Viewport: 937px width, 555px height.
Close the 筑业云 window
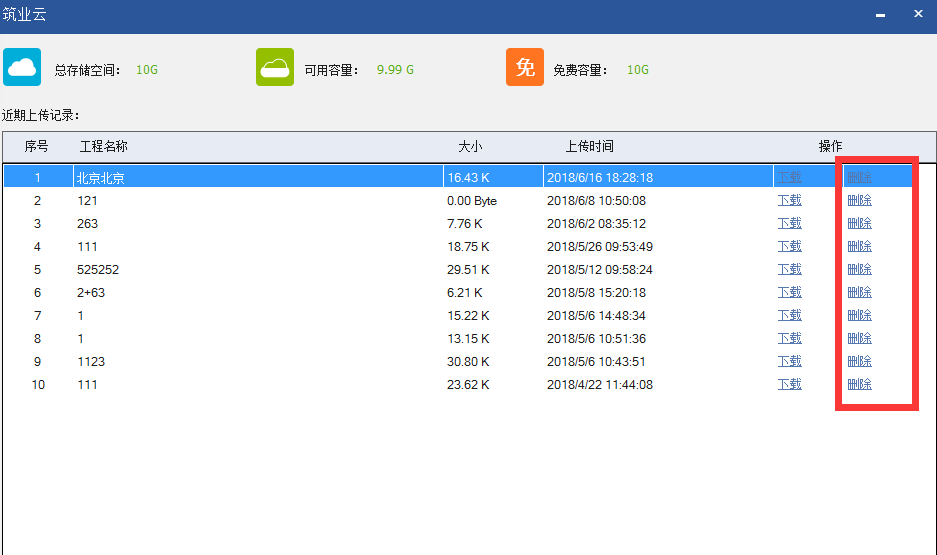point(917,15)
